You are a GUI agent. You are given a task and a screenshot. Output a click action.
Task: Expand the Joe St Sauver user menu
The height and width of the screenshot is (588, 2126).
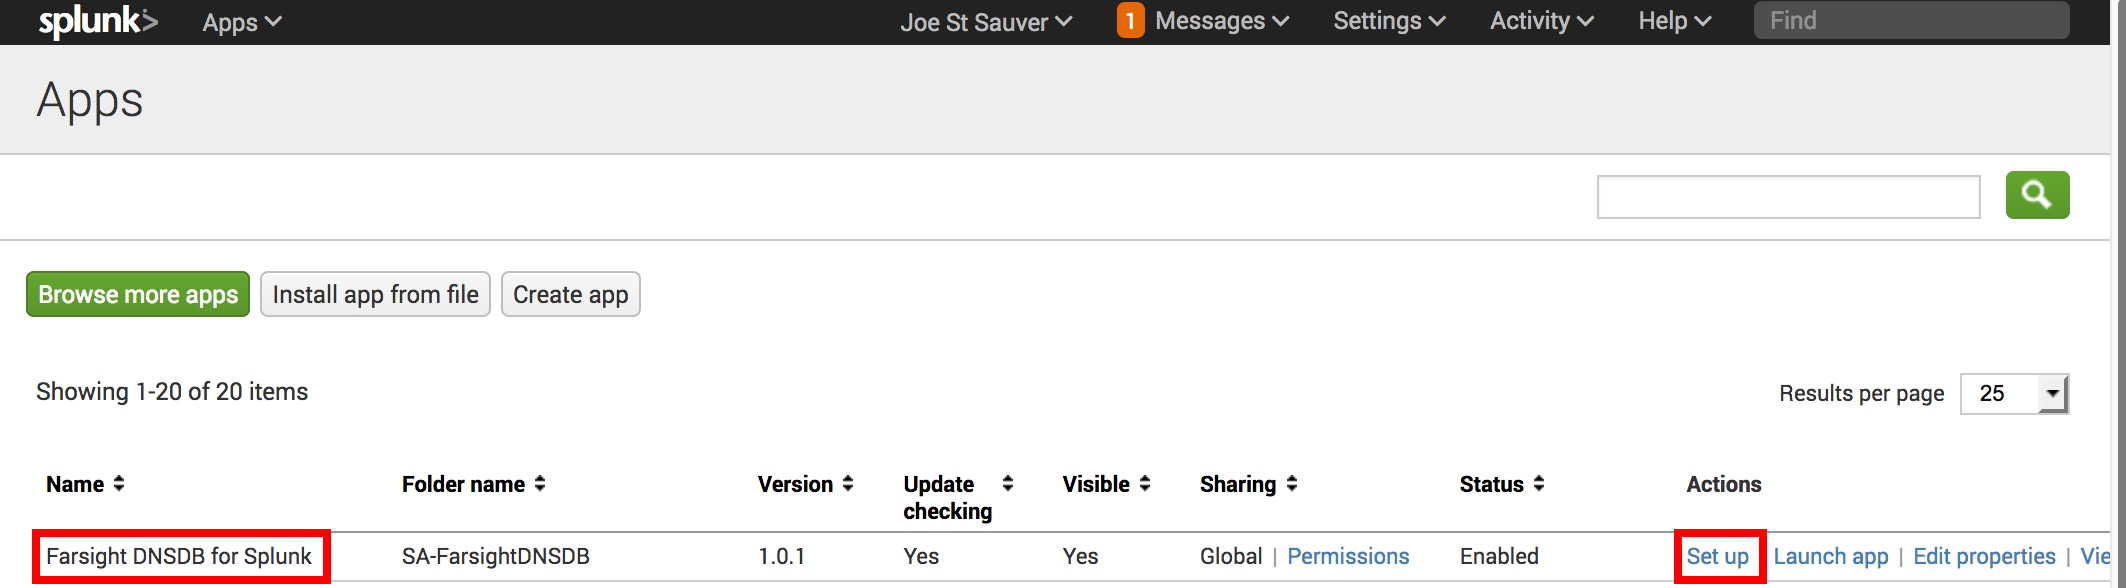pyautogui.click(x=984, y=20)
